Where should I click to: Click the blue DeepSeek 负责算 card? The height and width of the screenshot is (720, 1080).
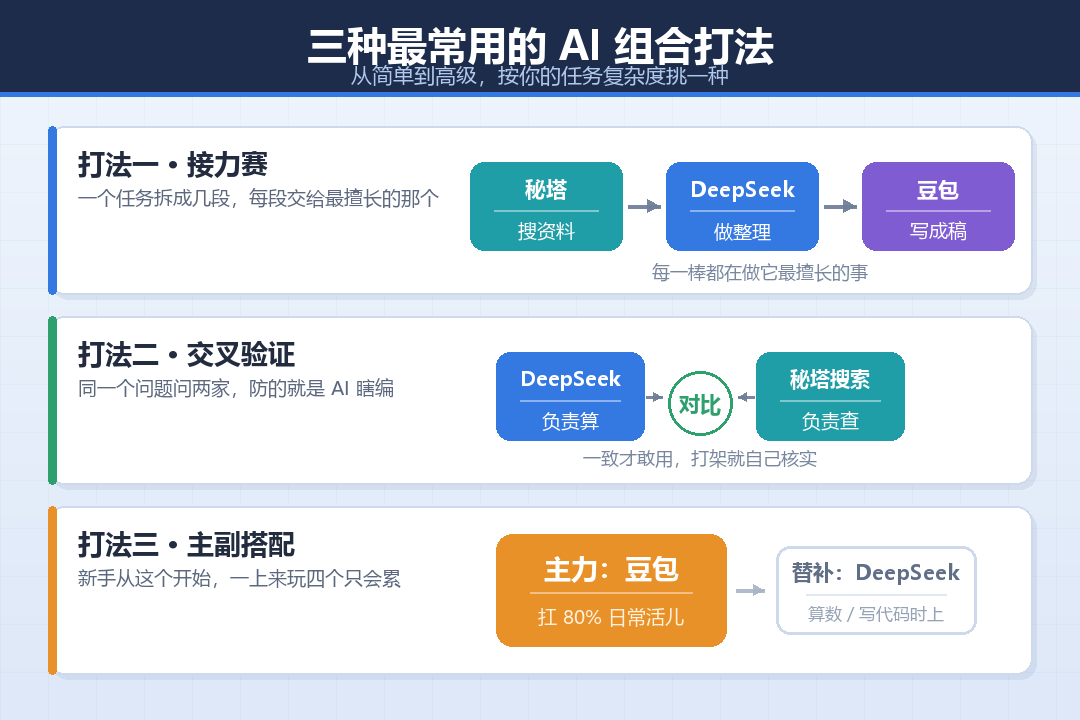point(570,396)
